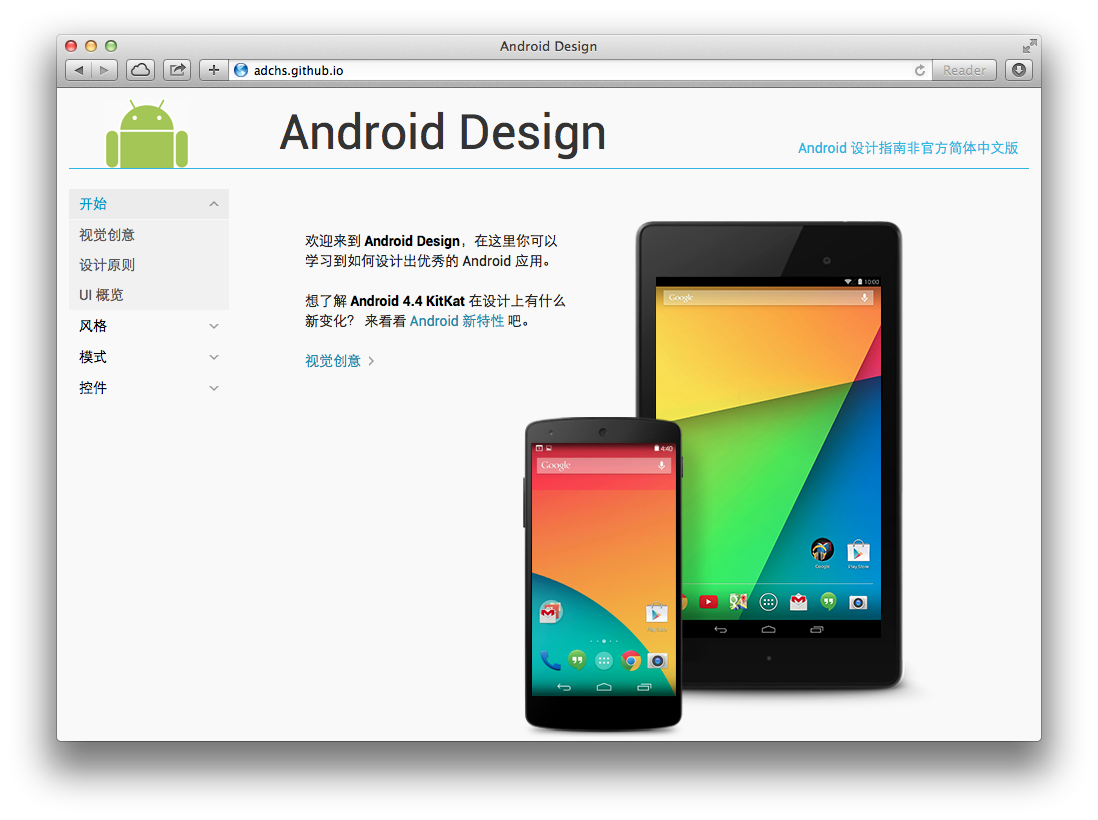1098x820 pixels.
Task: Click the camera icon on the tablet dock
Action: point(858,602)
